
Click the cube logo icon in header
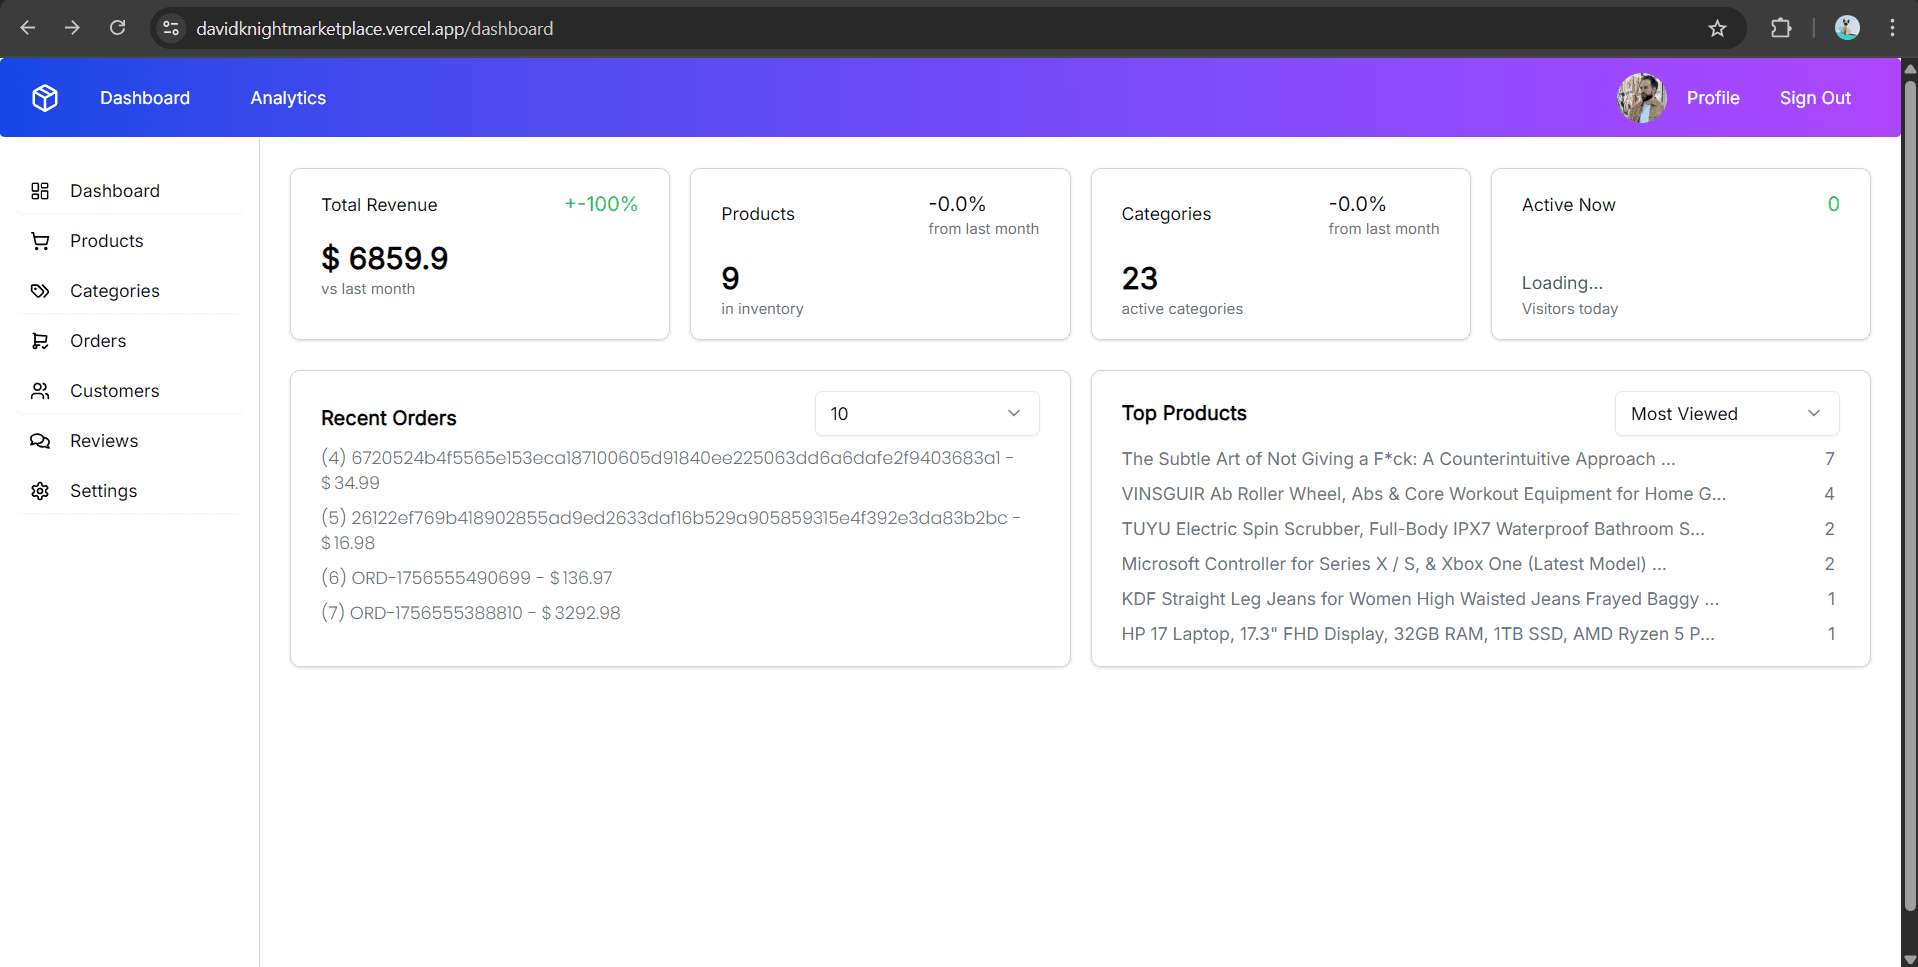(x=45, y=98)
